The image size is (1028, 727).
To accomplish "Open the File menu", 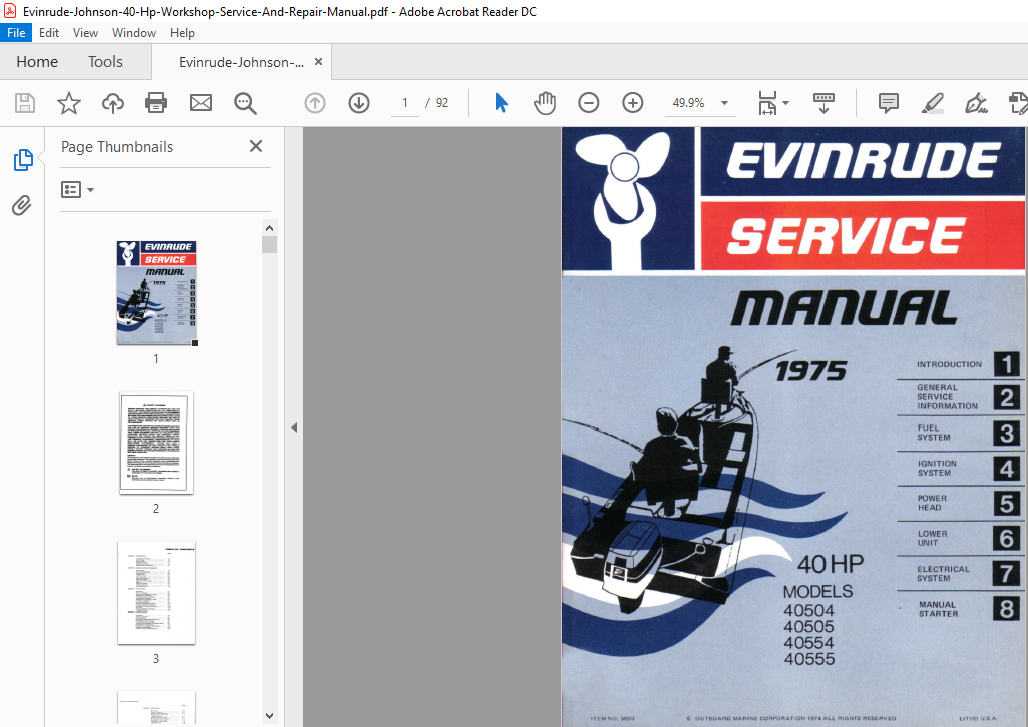I will tap(16, 33).
